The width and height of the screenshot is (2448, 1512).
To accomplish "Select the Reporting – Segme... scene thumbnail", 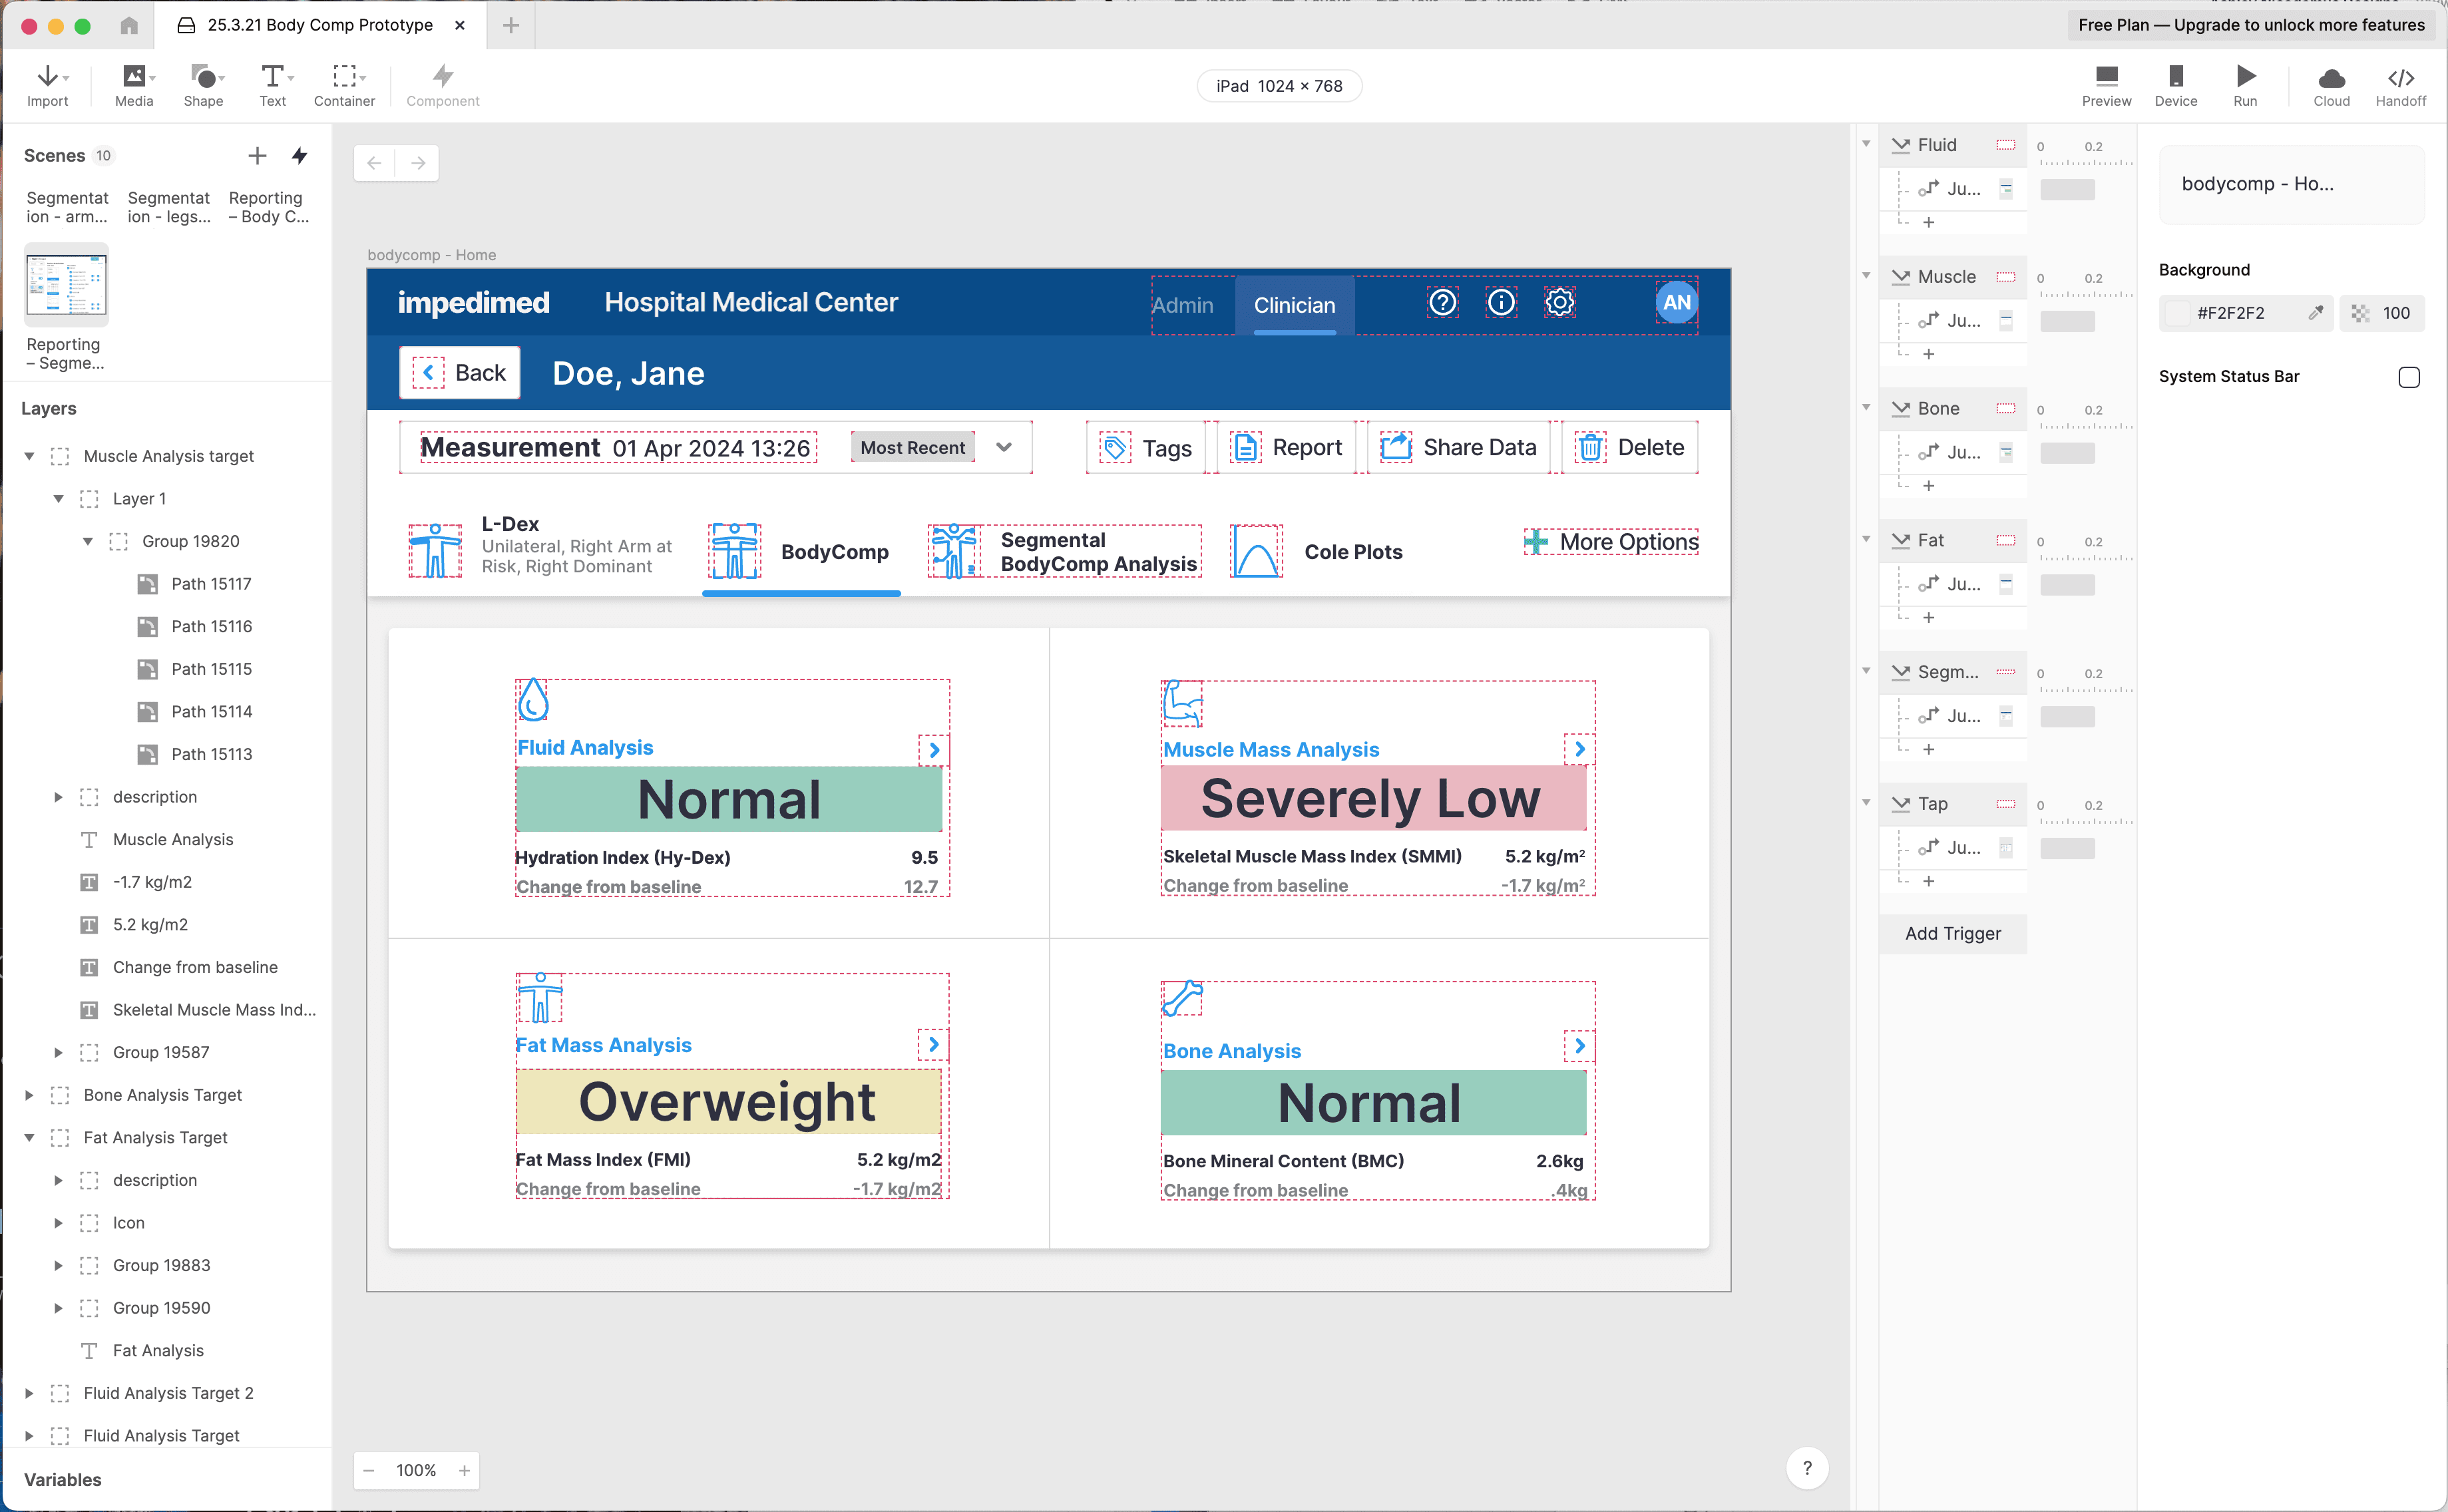I will tap(66, 285).
